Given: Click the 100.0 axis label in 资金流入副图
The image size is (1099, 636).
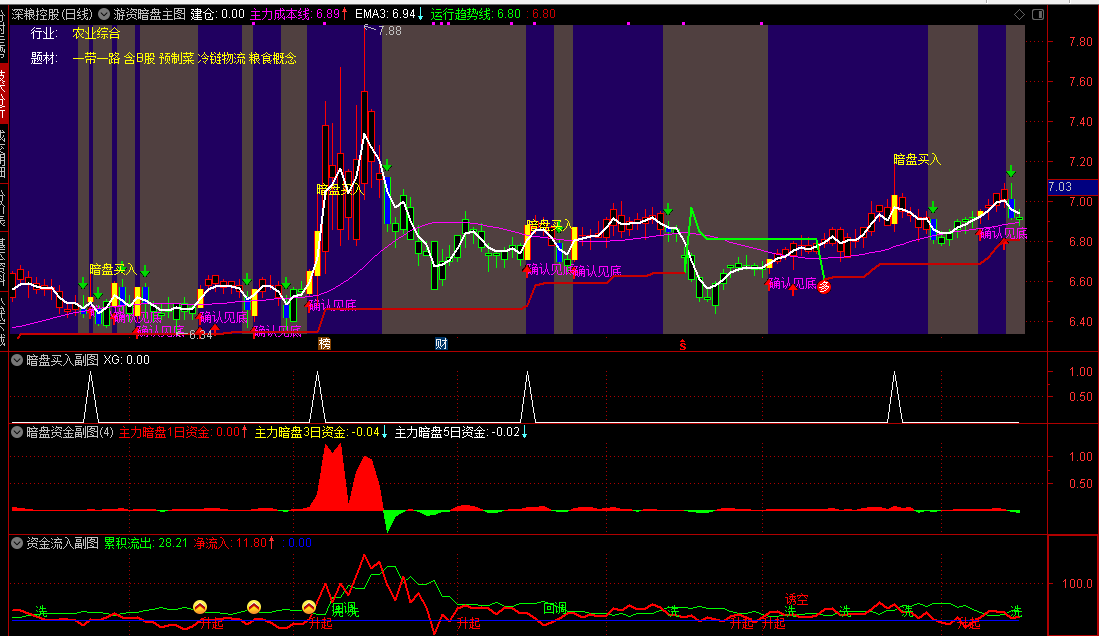Looking at the screenshot, I should pos(1077,583).
